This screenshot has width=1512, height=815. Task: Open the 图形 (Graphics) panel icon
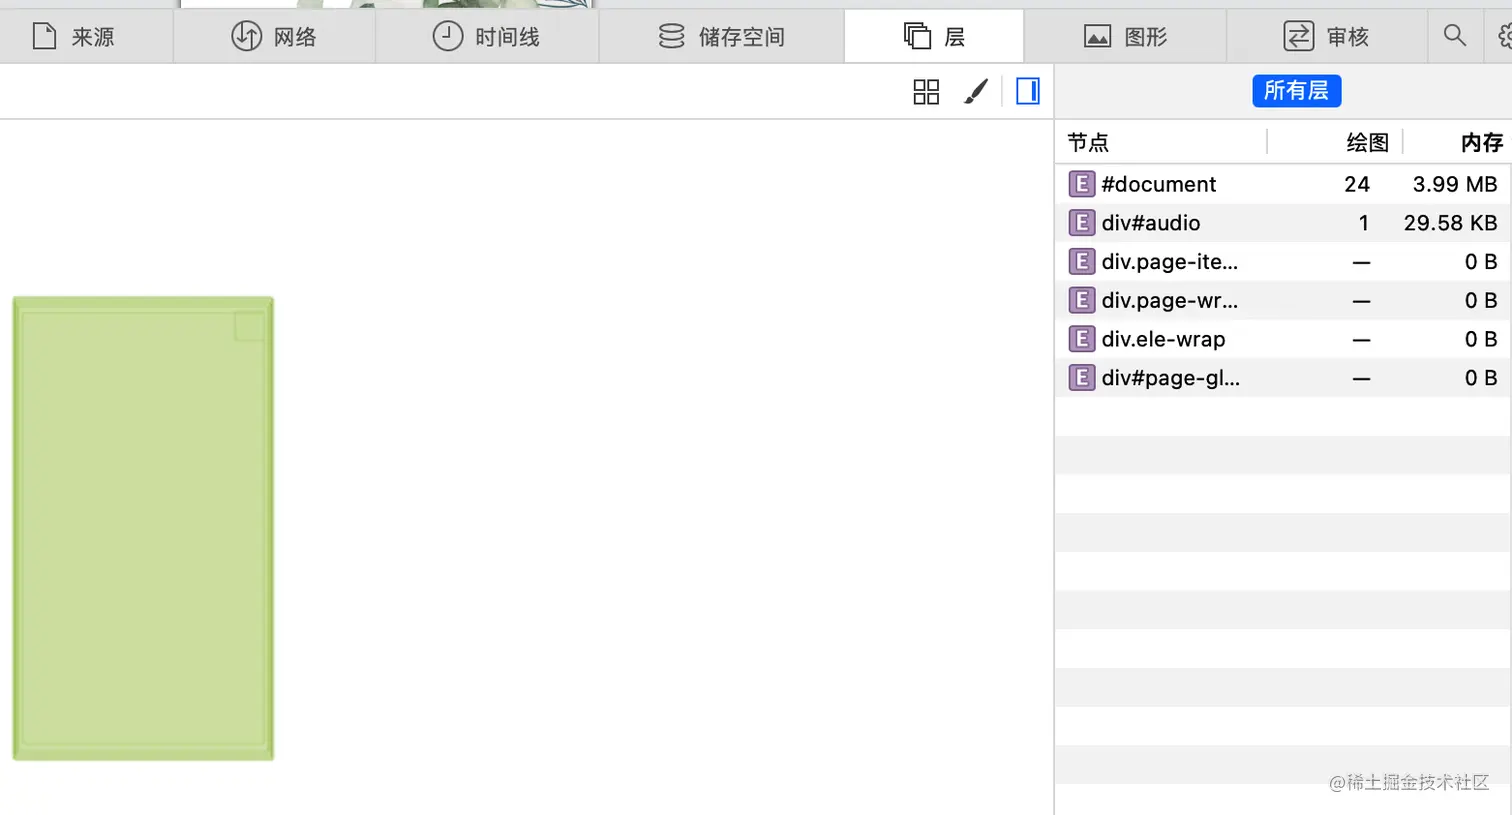pyautogui.click(x=1097, y=35)
